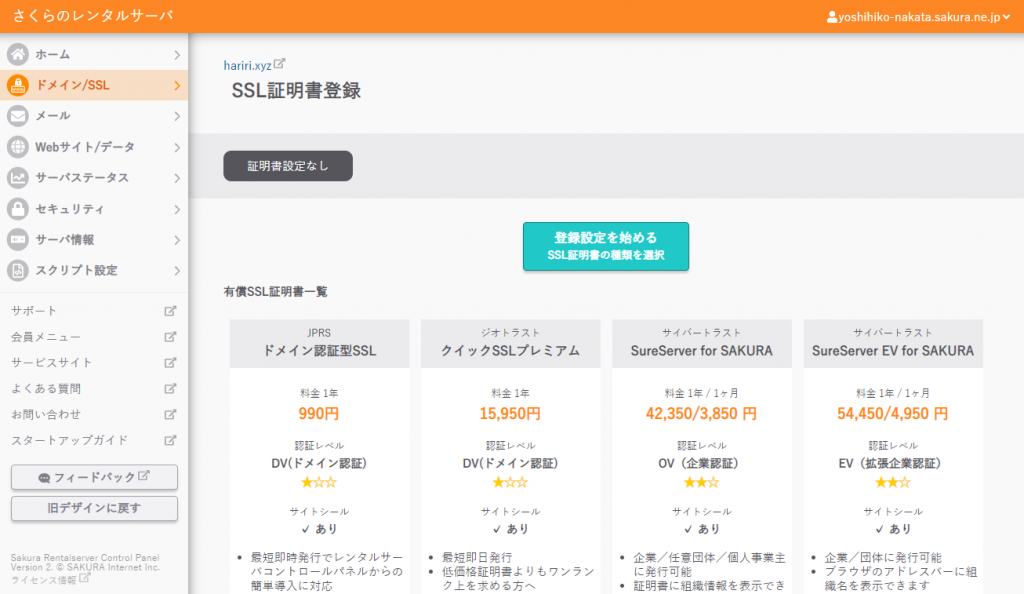Open the サポート link
Image resolution: width=1024 pixels, height=594 pixels.
34,311
